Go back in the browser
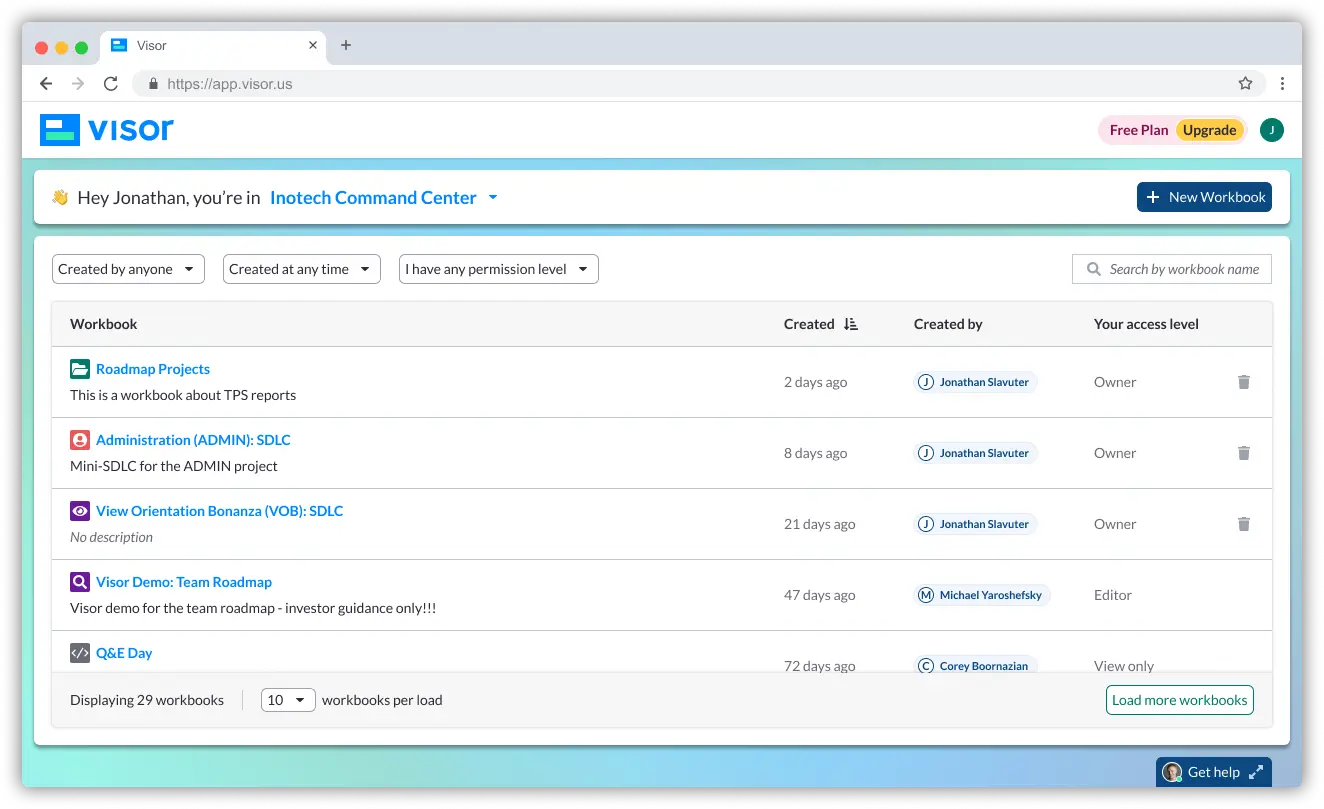This screenshot has height=809, width=1324. [46, 84]
